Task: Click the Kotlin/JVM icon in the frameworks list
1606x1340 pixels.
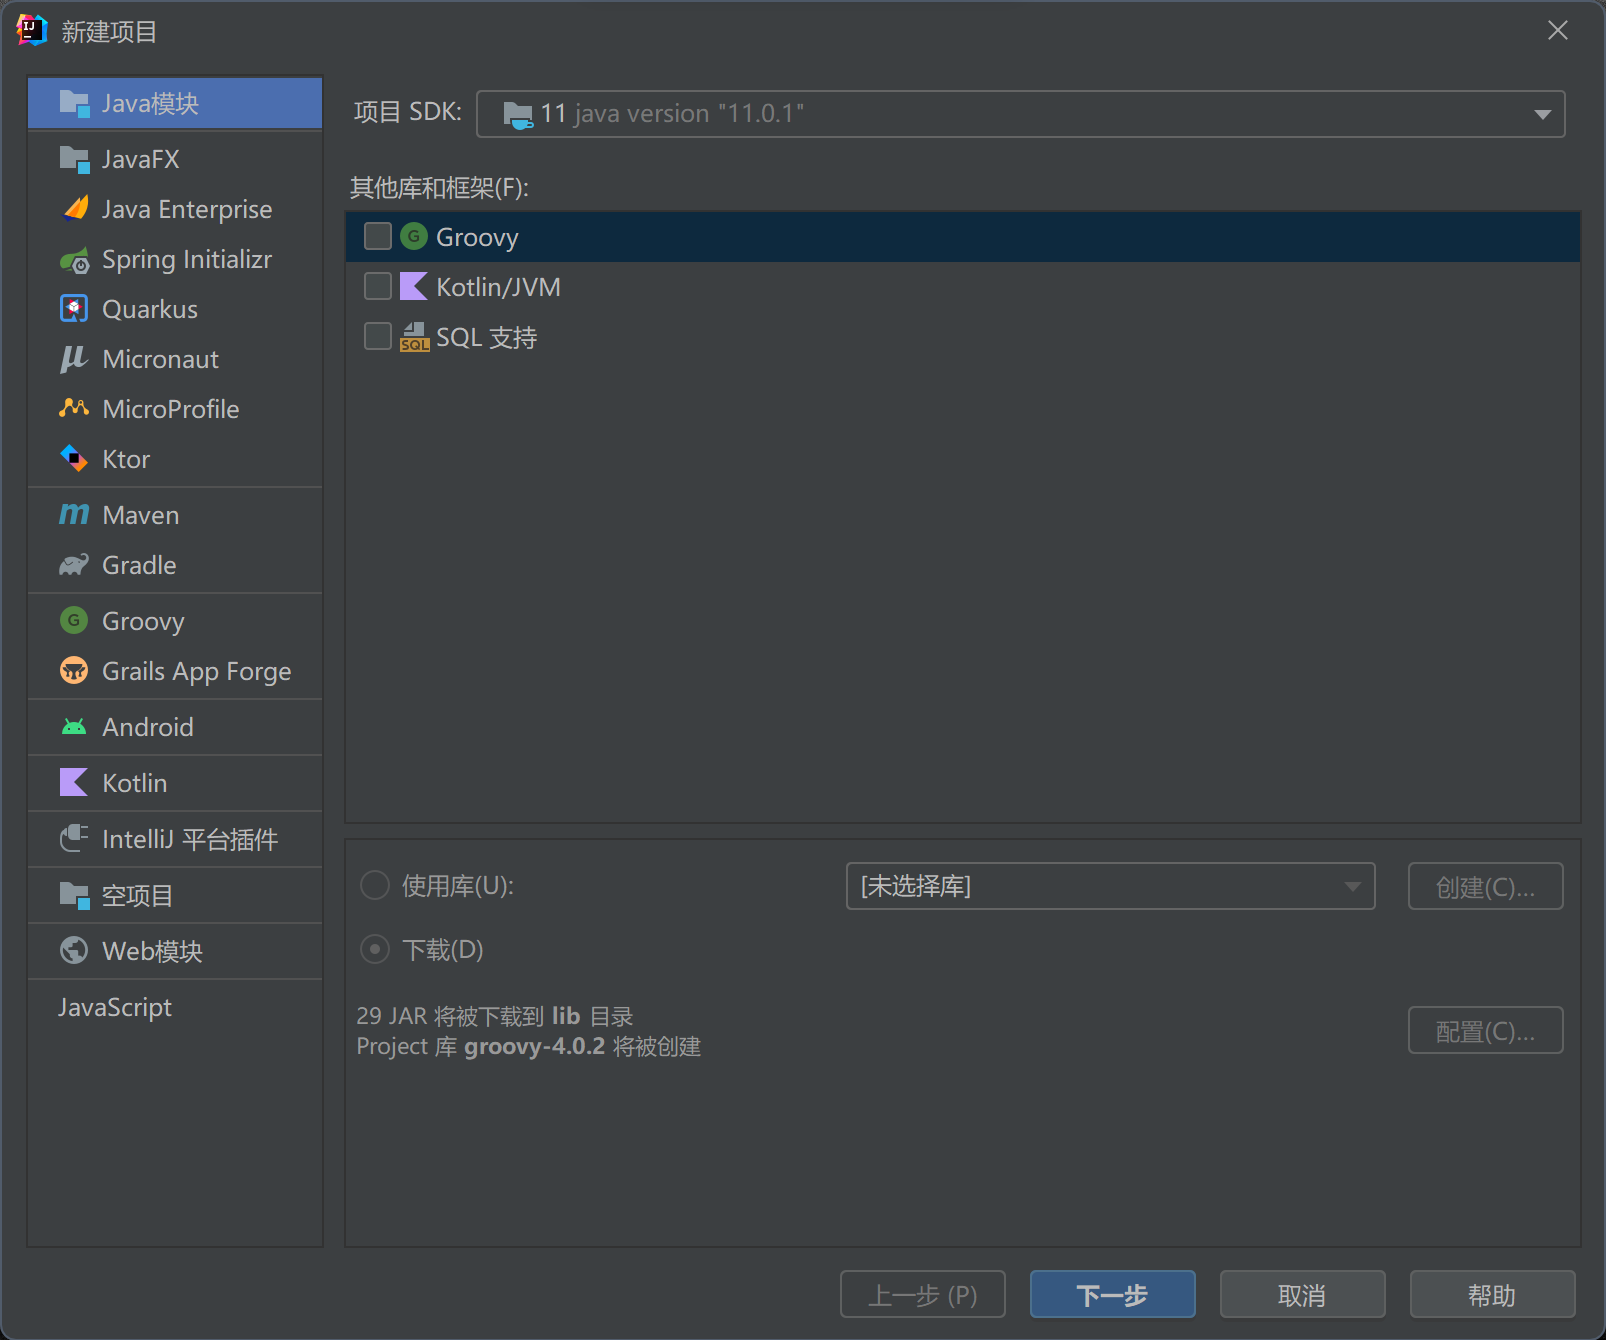Action: pyautogui.click(x=414, y=286)
